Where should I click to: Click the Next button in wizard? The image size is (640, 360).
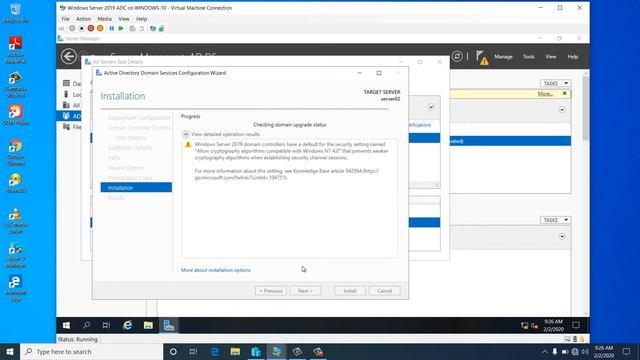[305, 291]
